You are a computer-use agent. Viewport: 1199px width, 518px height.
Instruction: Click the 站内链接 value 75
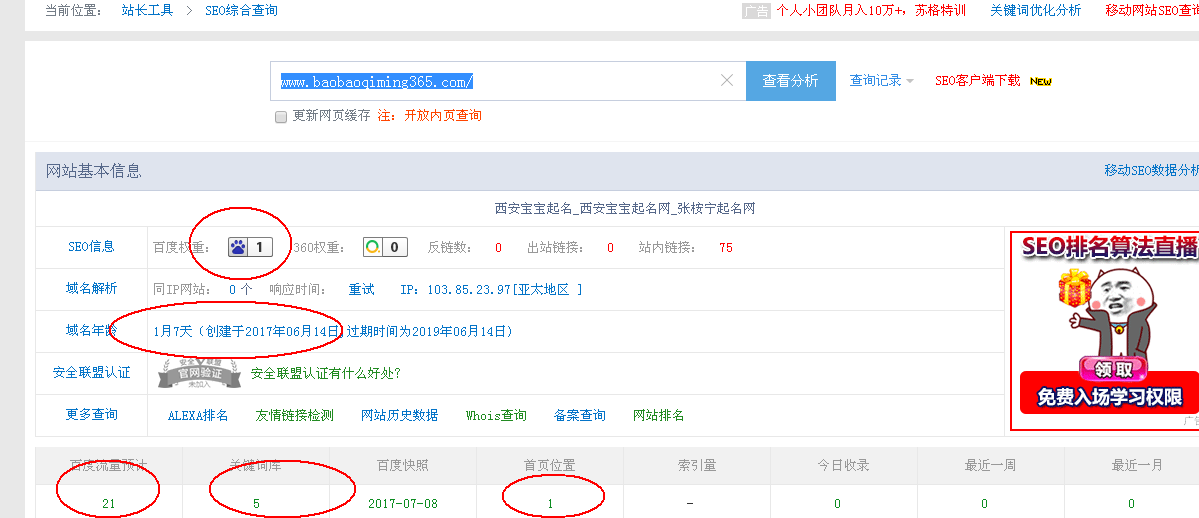point(726,248)
